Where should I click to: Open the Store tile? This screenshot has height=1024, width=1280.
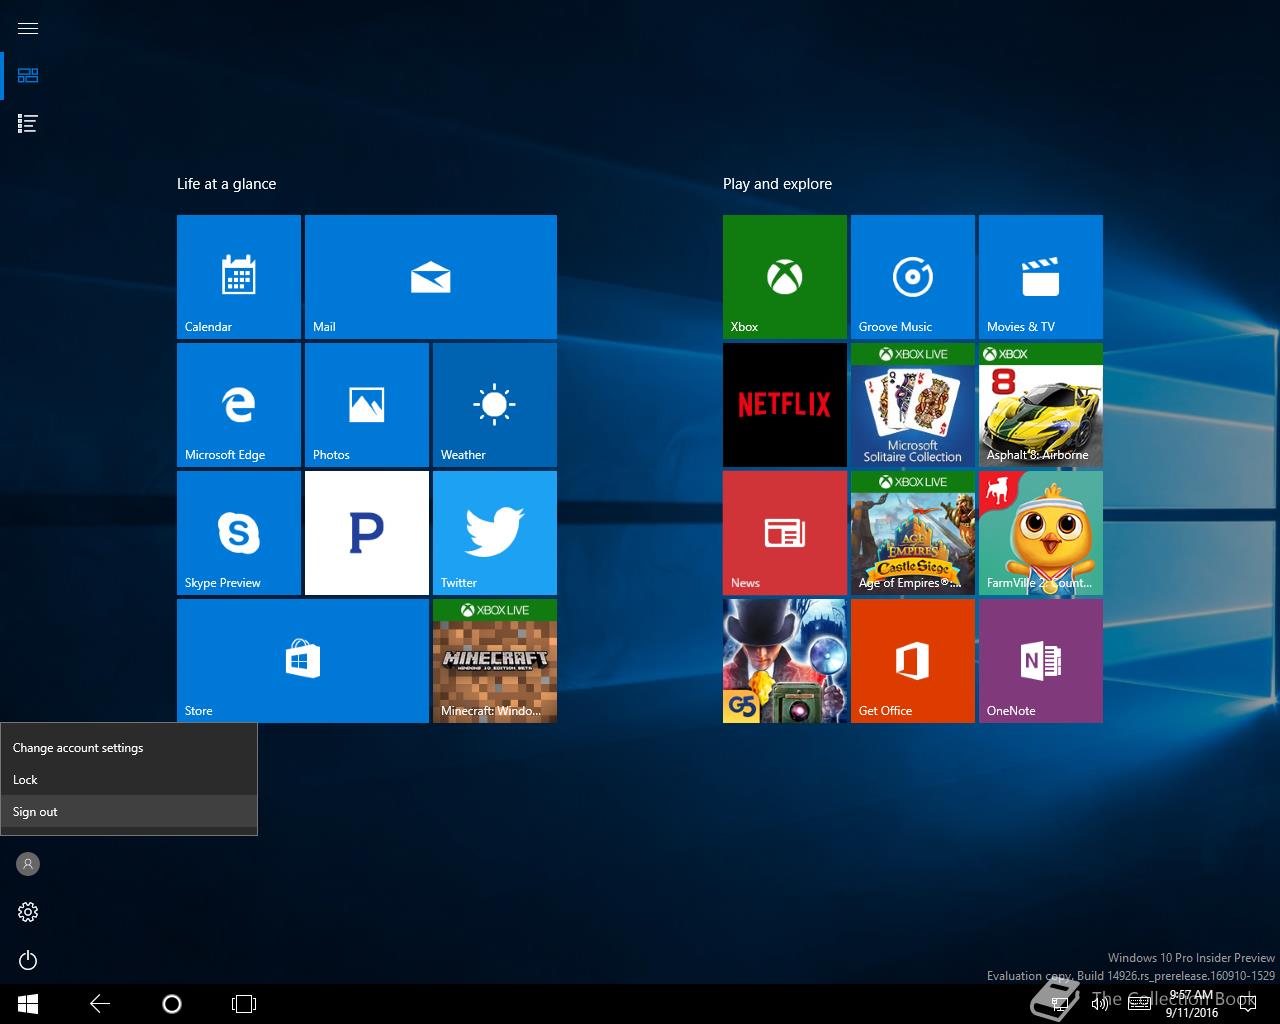(303, 661)
